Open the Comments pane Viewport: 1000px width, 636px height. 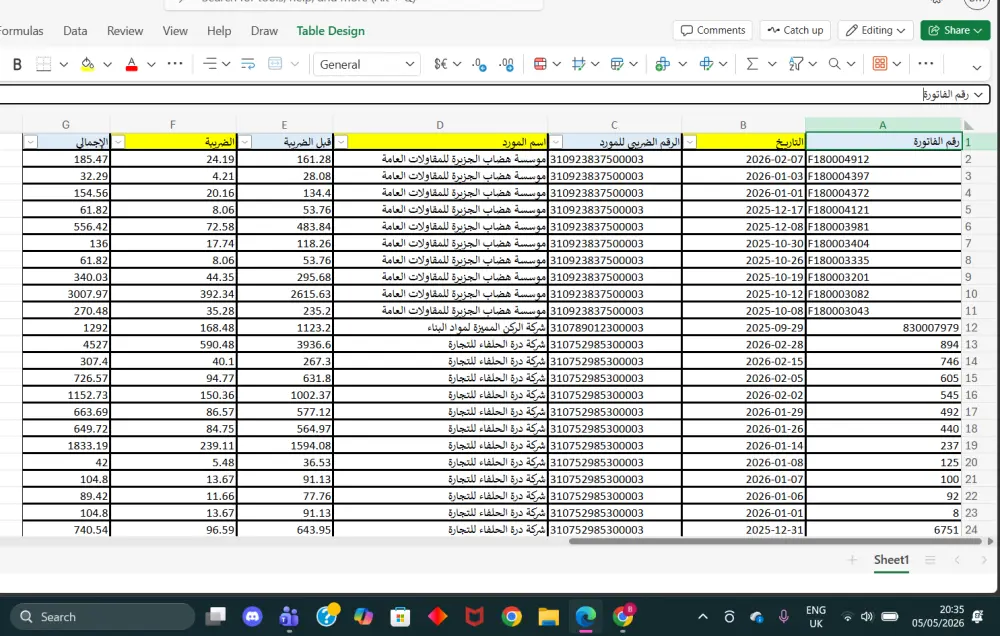click(712, 30)
